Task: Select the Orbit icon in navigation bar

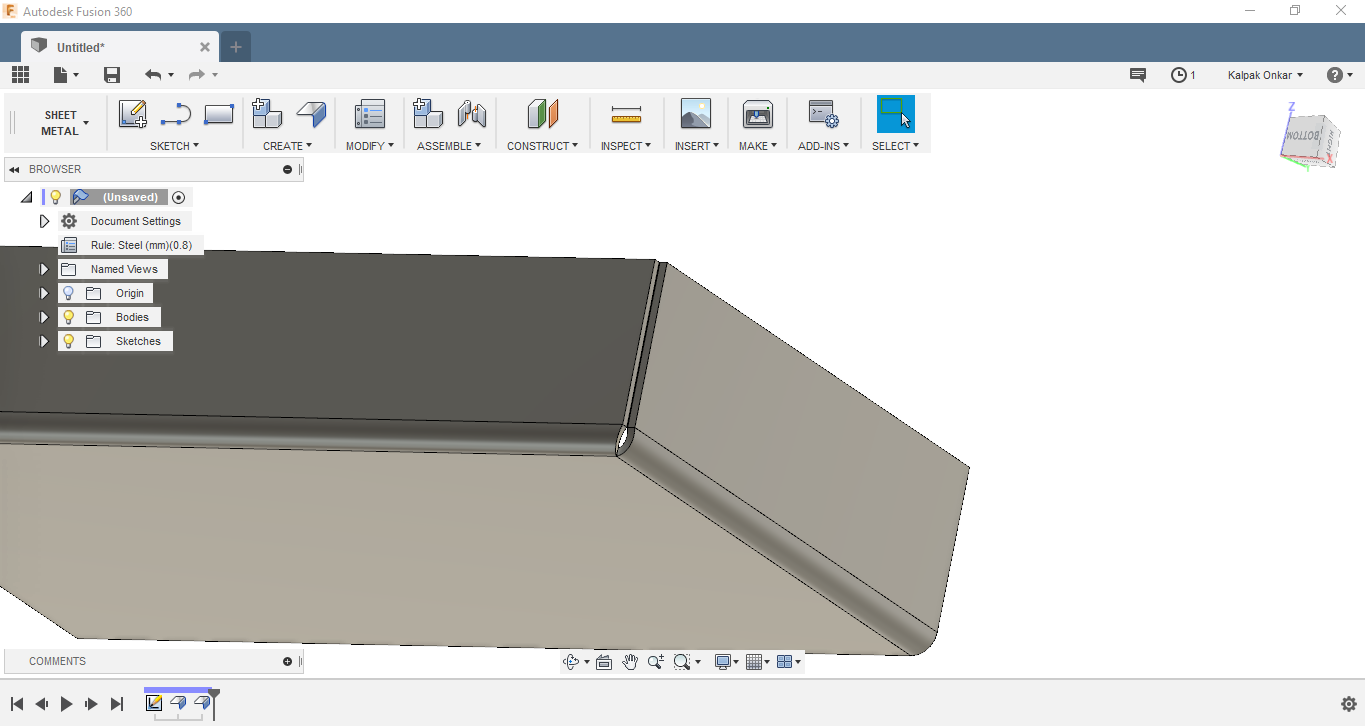Action: [x=569, y=661]
